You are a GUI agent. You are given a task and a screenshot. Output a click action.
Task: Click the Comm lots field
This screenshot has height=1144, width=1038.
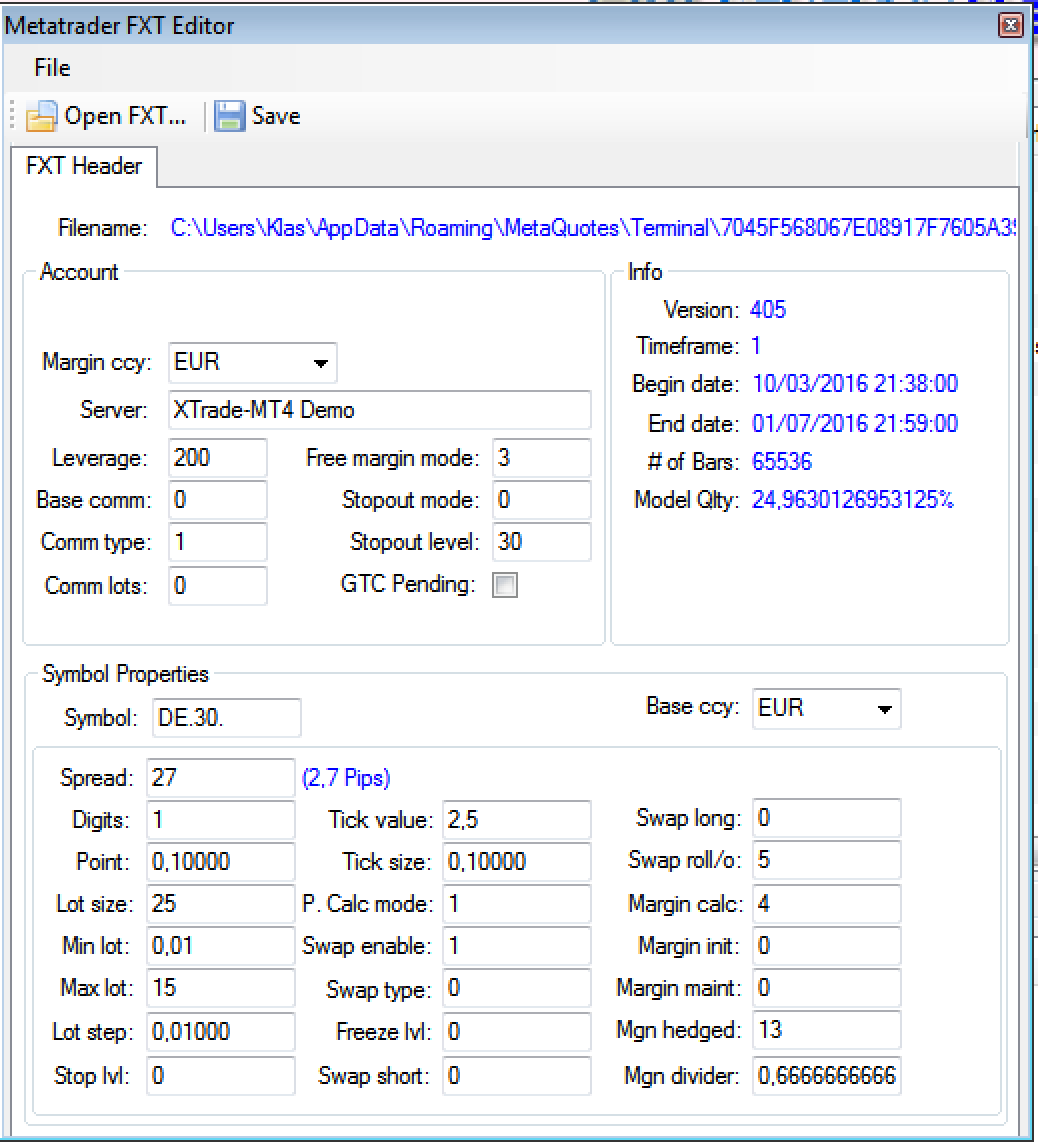217,586
